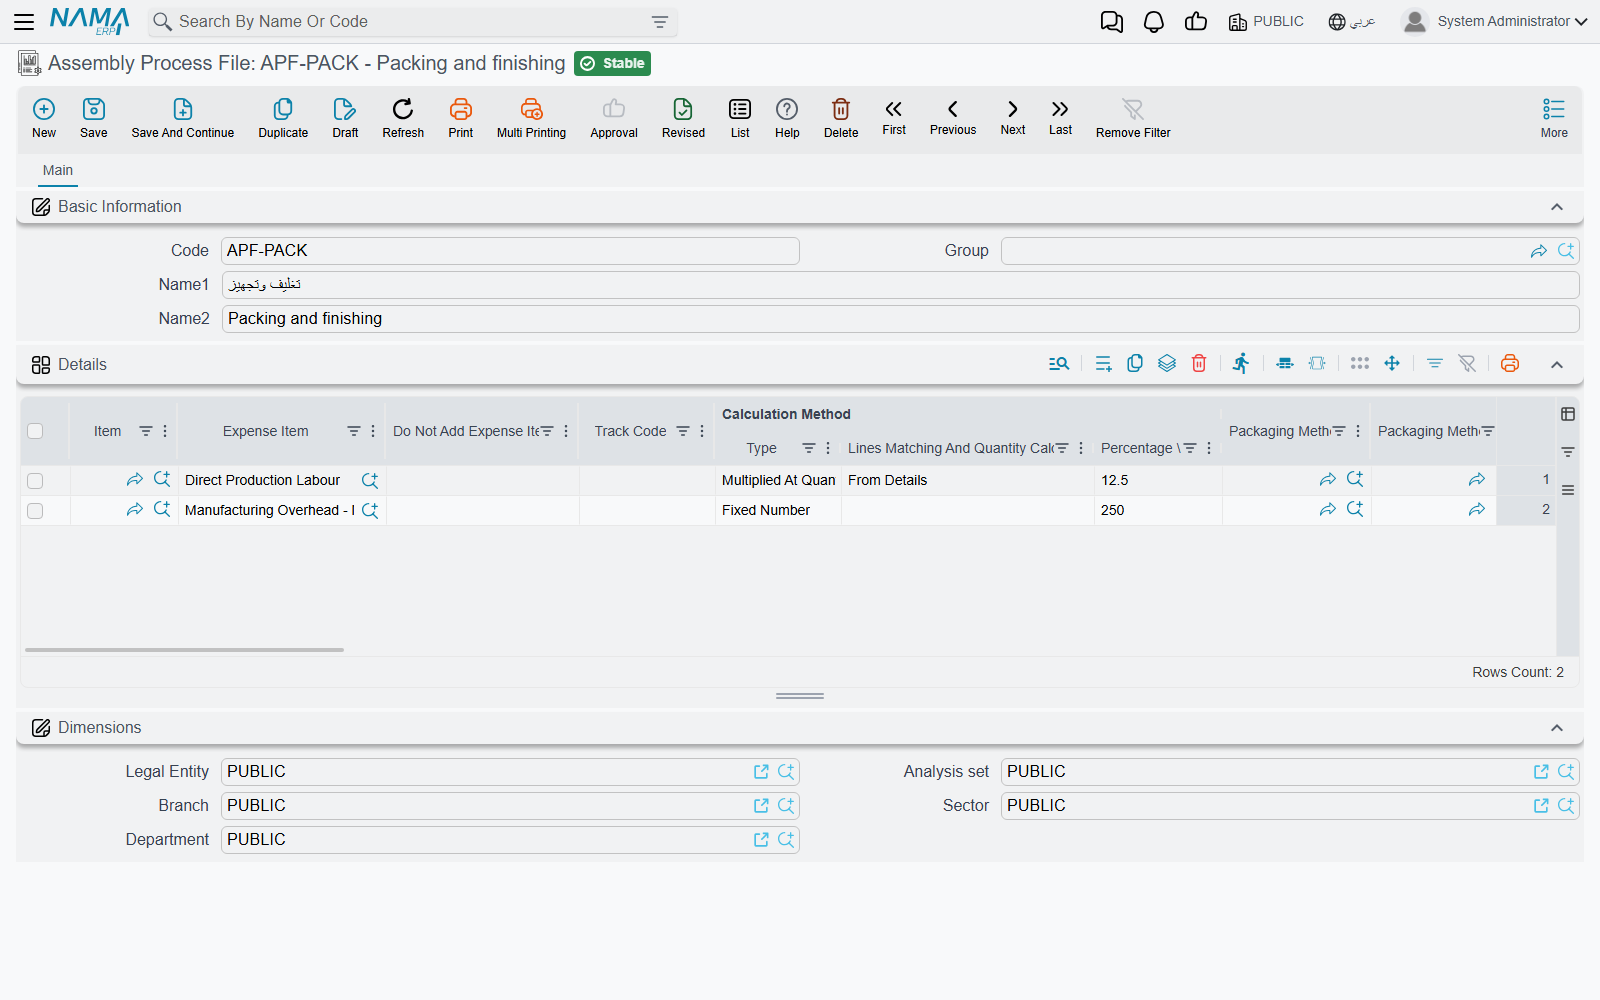Screen dimensions: 1600x1000
Task: Click the Save And Continue button
Action: [x=183, y=118]
